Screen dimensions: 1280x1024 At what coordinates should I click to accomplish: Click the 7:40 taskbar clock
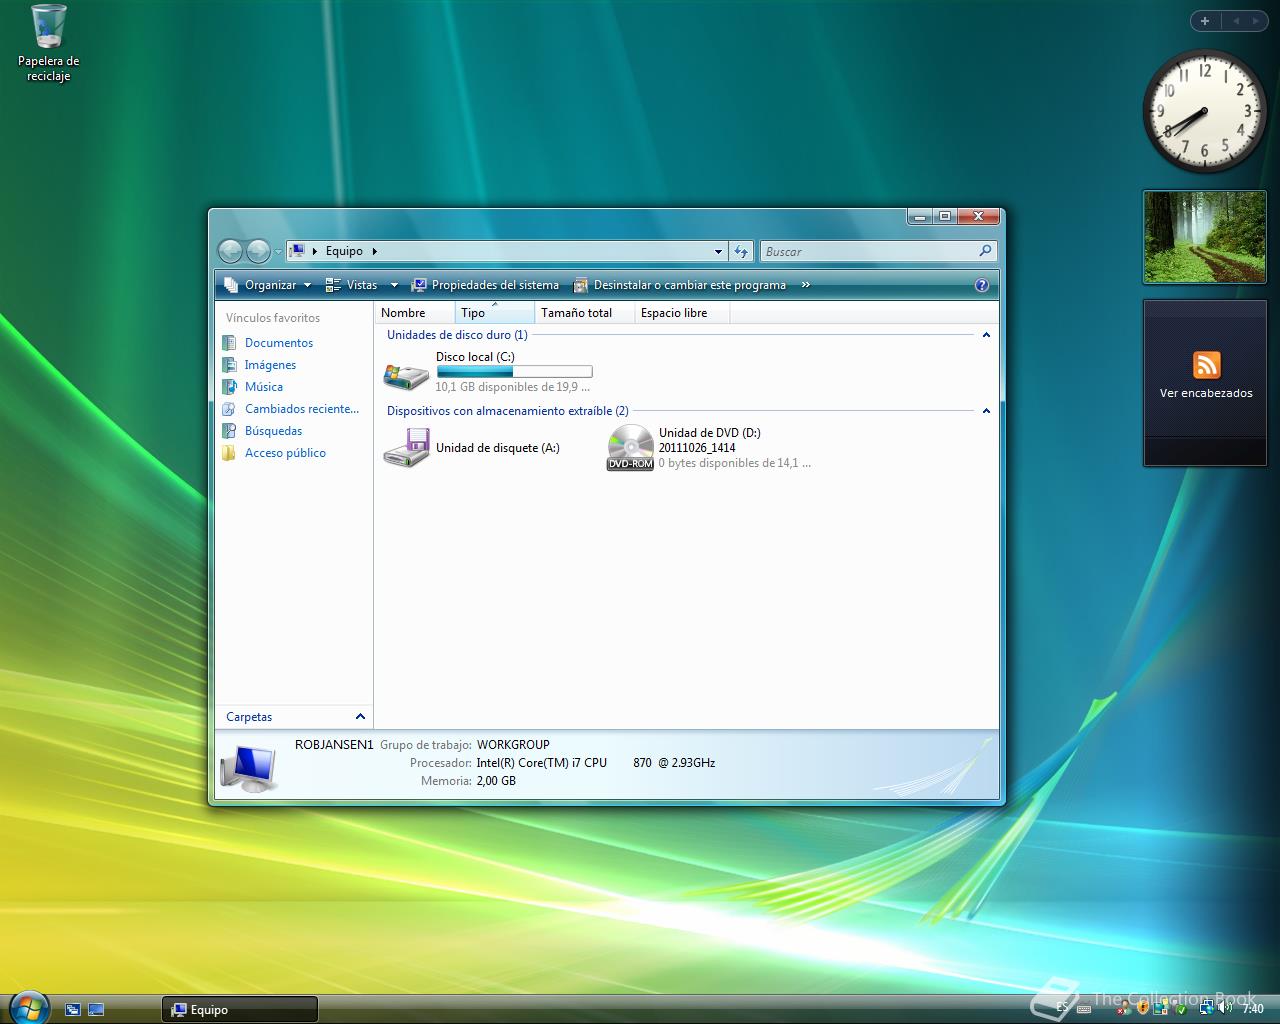1253,1009
